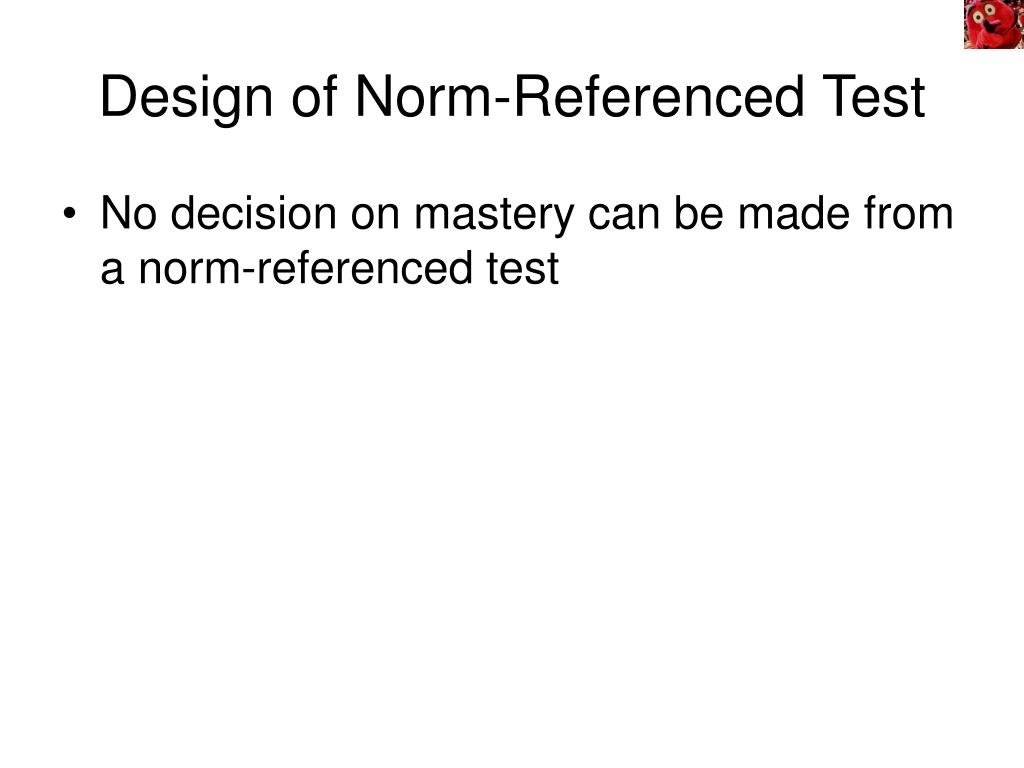
Task: Click the red mascot image in corner
Action: pos(993,24)
